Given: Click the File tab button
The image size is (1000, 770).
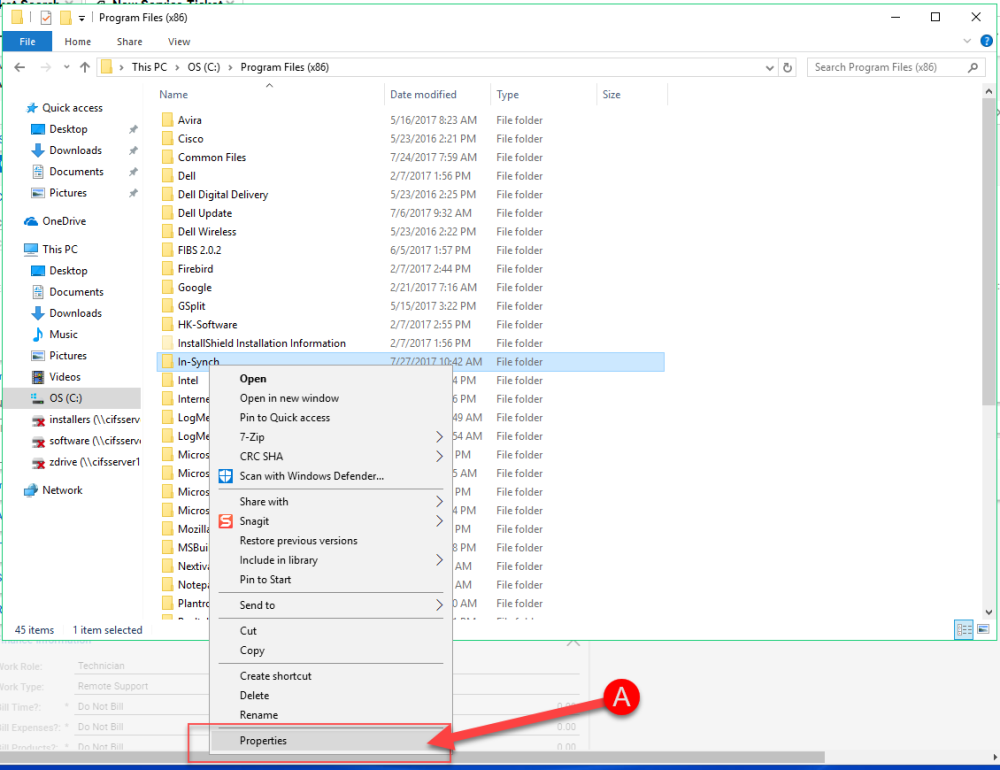Looking at the screenshot, I should pyautogui.click(x=27, y=42).
